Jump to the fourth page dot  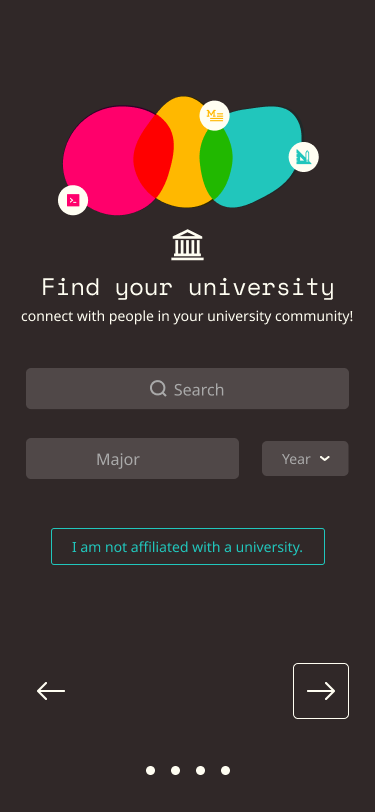click(225, 771)
